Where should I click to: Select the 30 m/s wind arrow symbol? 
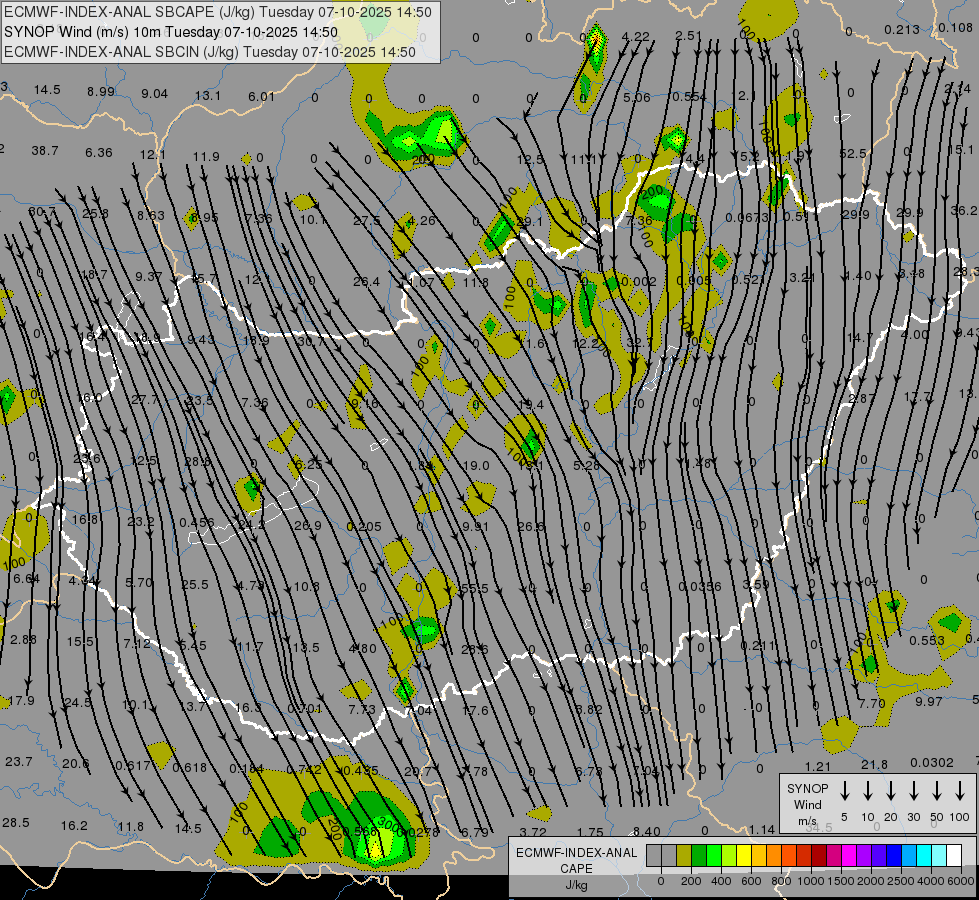[x=914, y=791]
